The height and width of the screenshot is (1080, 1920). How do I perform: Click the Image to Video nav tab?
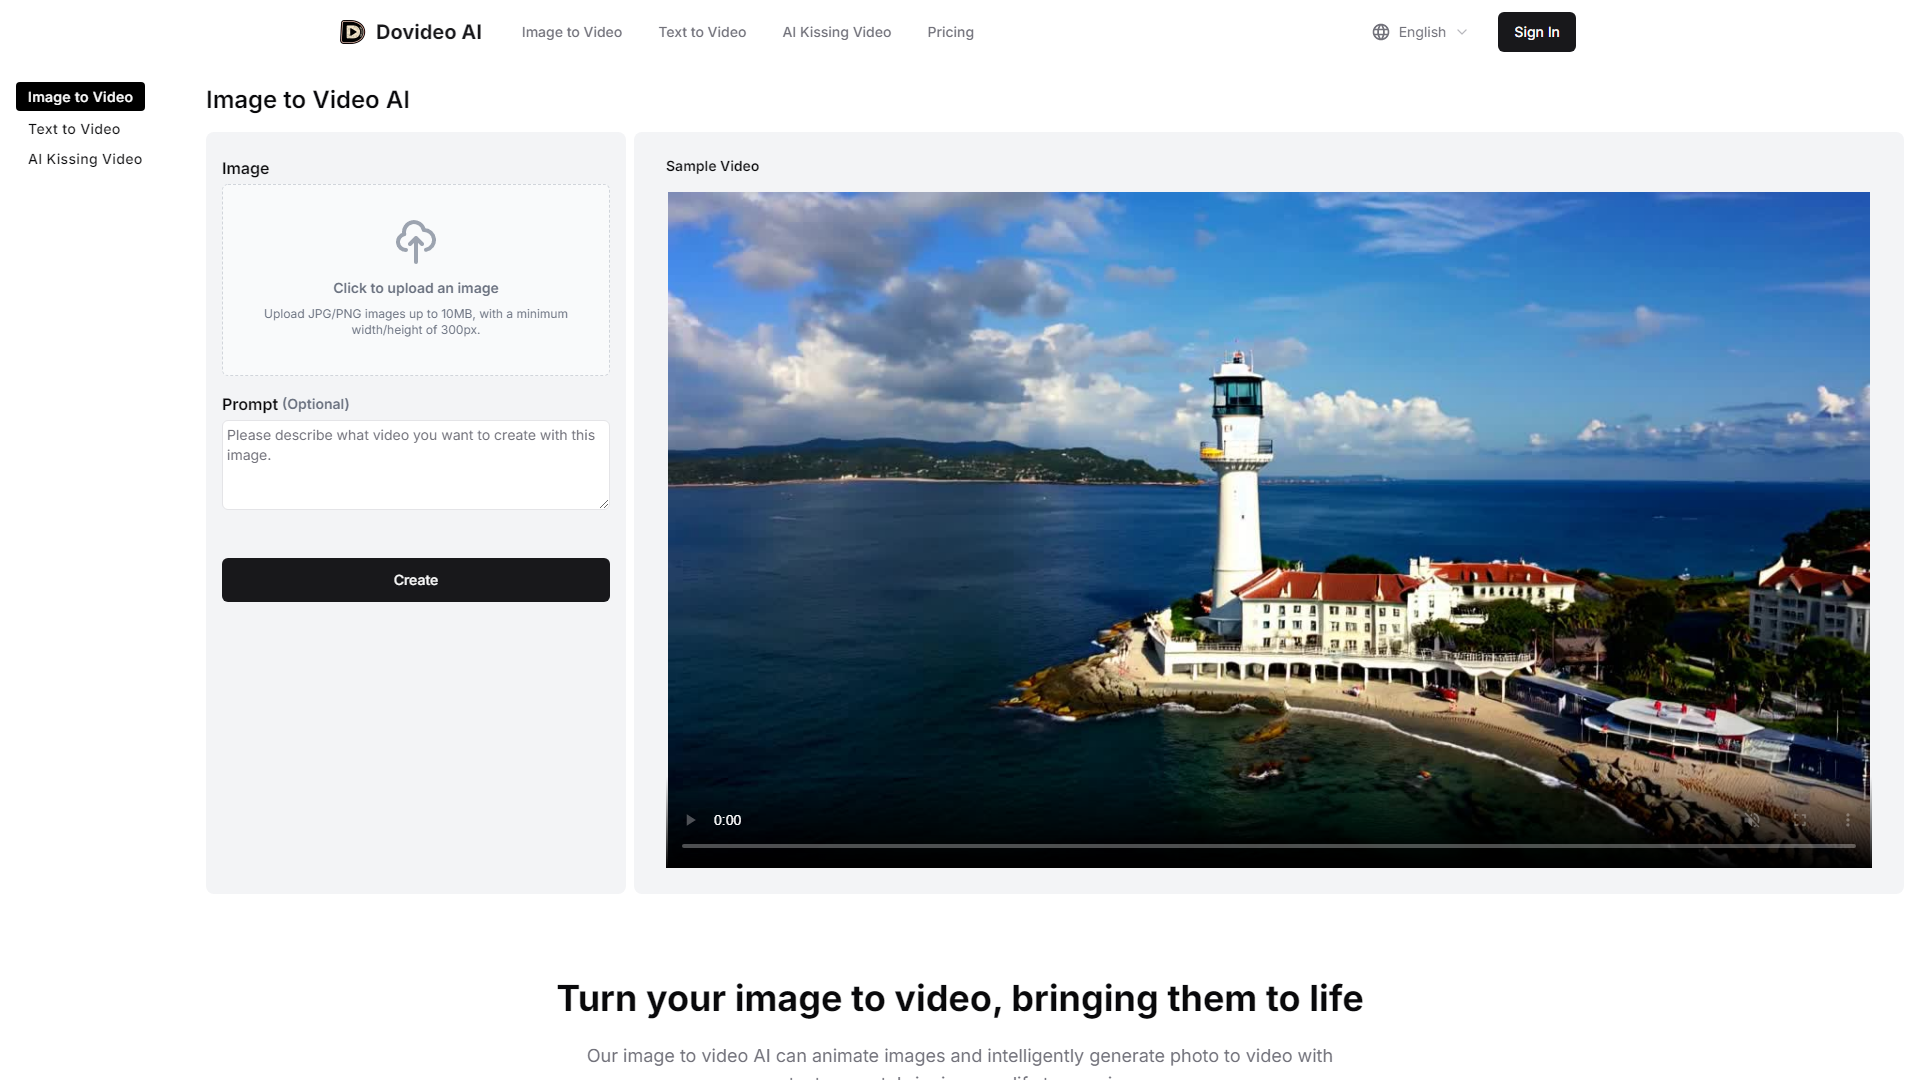pos(571,32)
